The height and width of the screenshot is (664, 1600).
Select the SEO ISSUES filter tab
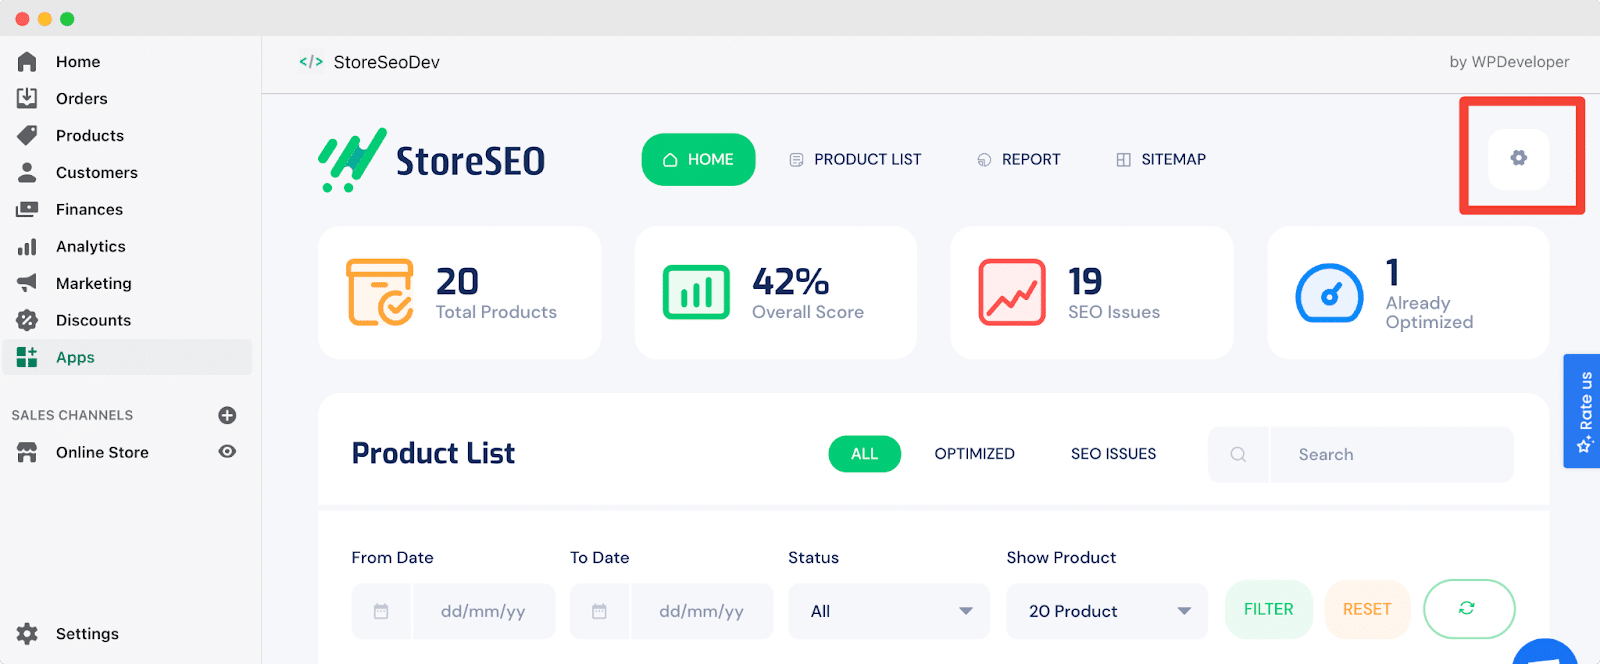click(x=1113, y=454)
